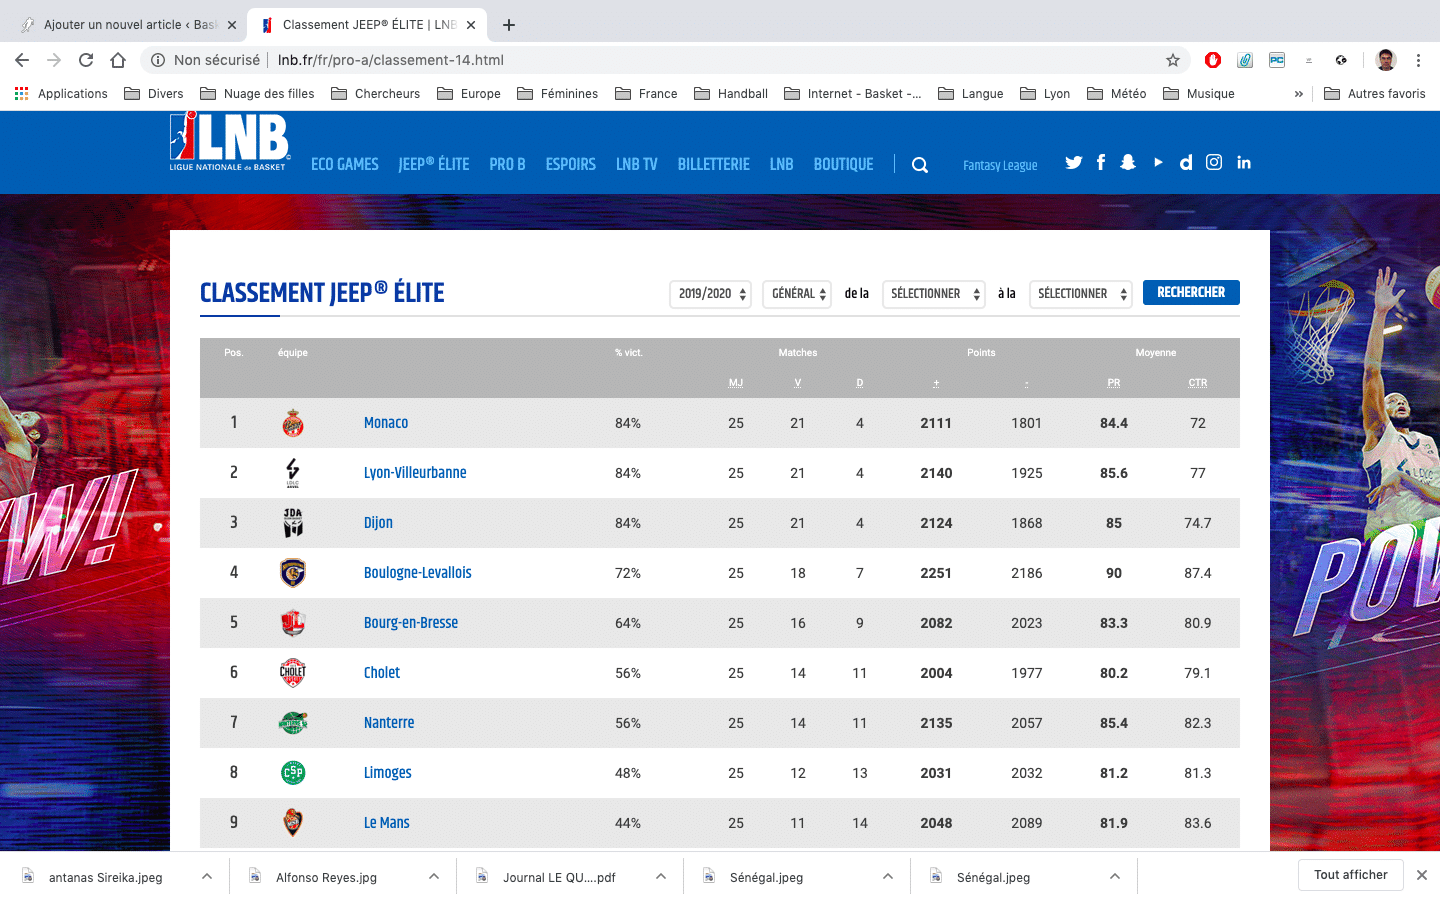Open JEEP ÉLITE menu item
The height and width of the screenshot is (900, 1440).
(434, 164)
